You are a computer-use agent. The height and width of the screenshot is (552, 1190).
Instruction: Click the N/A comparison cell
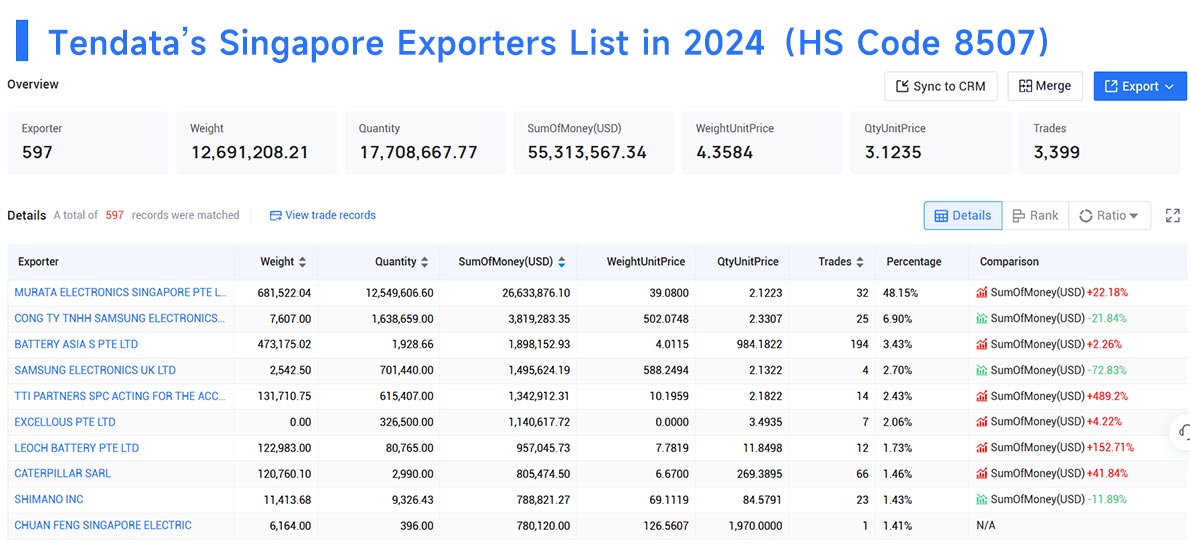tap(988, 525)
